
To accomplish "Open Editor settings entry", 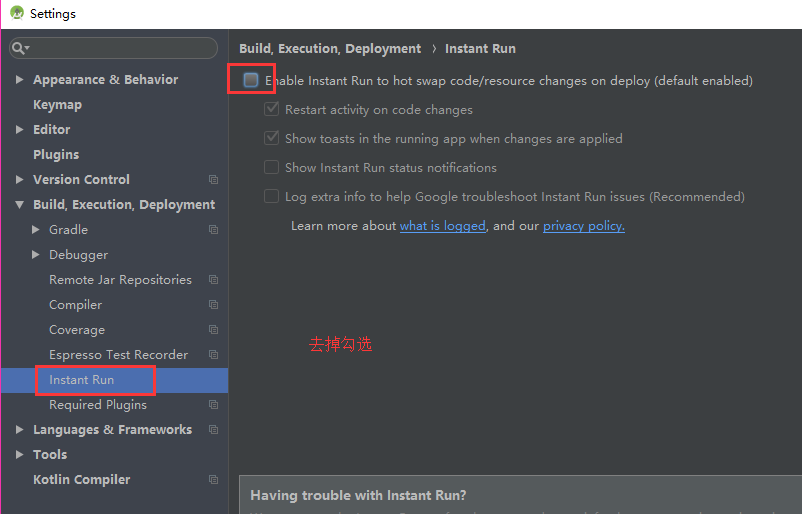I will tap(52, 129).
